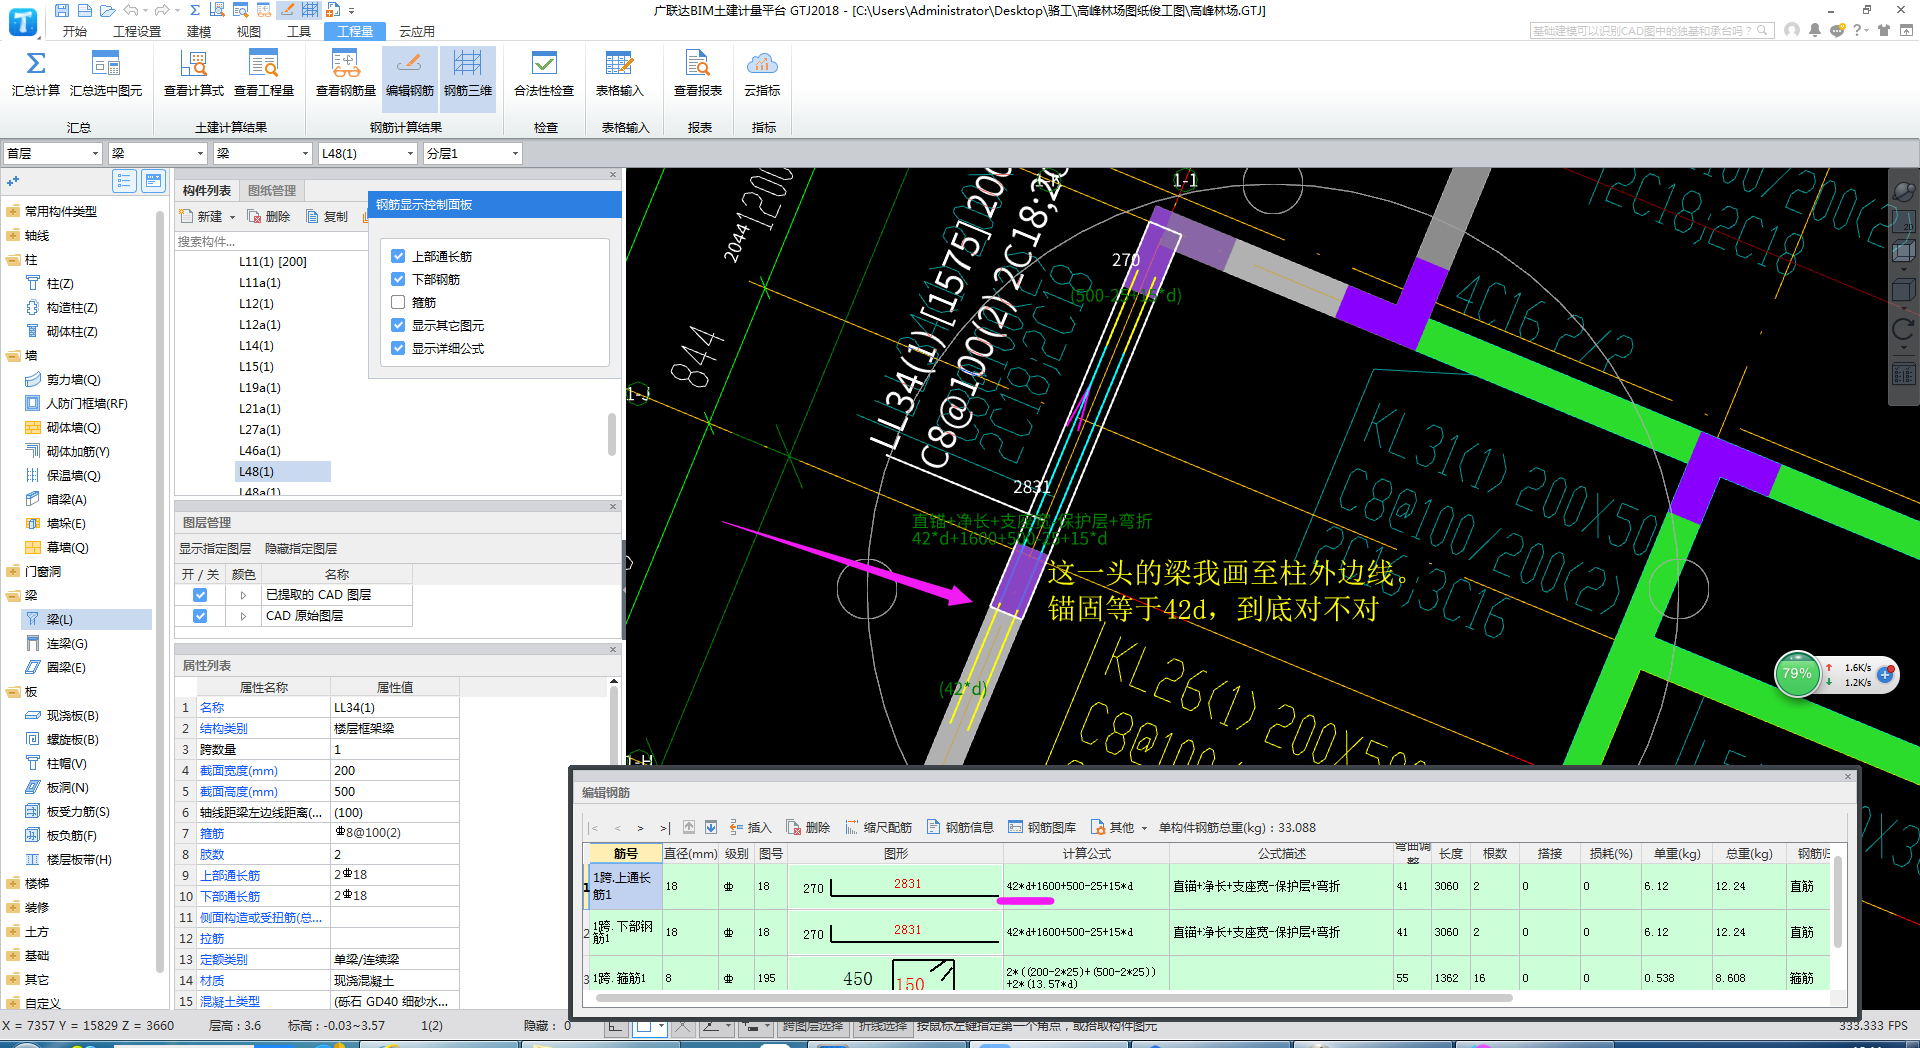Open the second 梁 type dropdown
Screen dimensions: 1920x1048
click(262, 153)
